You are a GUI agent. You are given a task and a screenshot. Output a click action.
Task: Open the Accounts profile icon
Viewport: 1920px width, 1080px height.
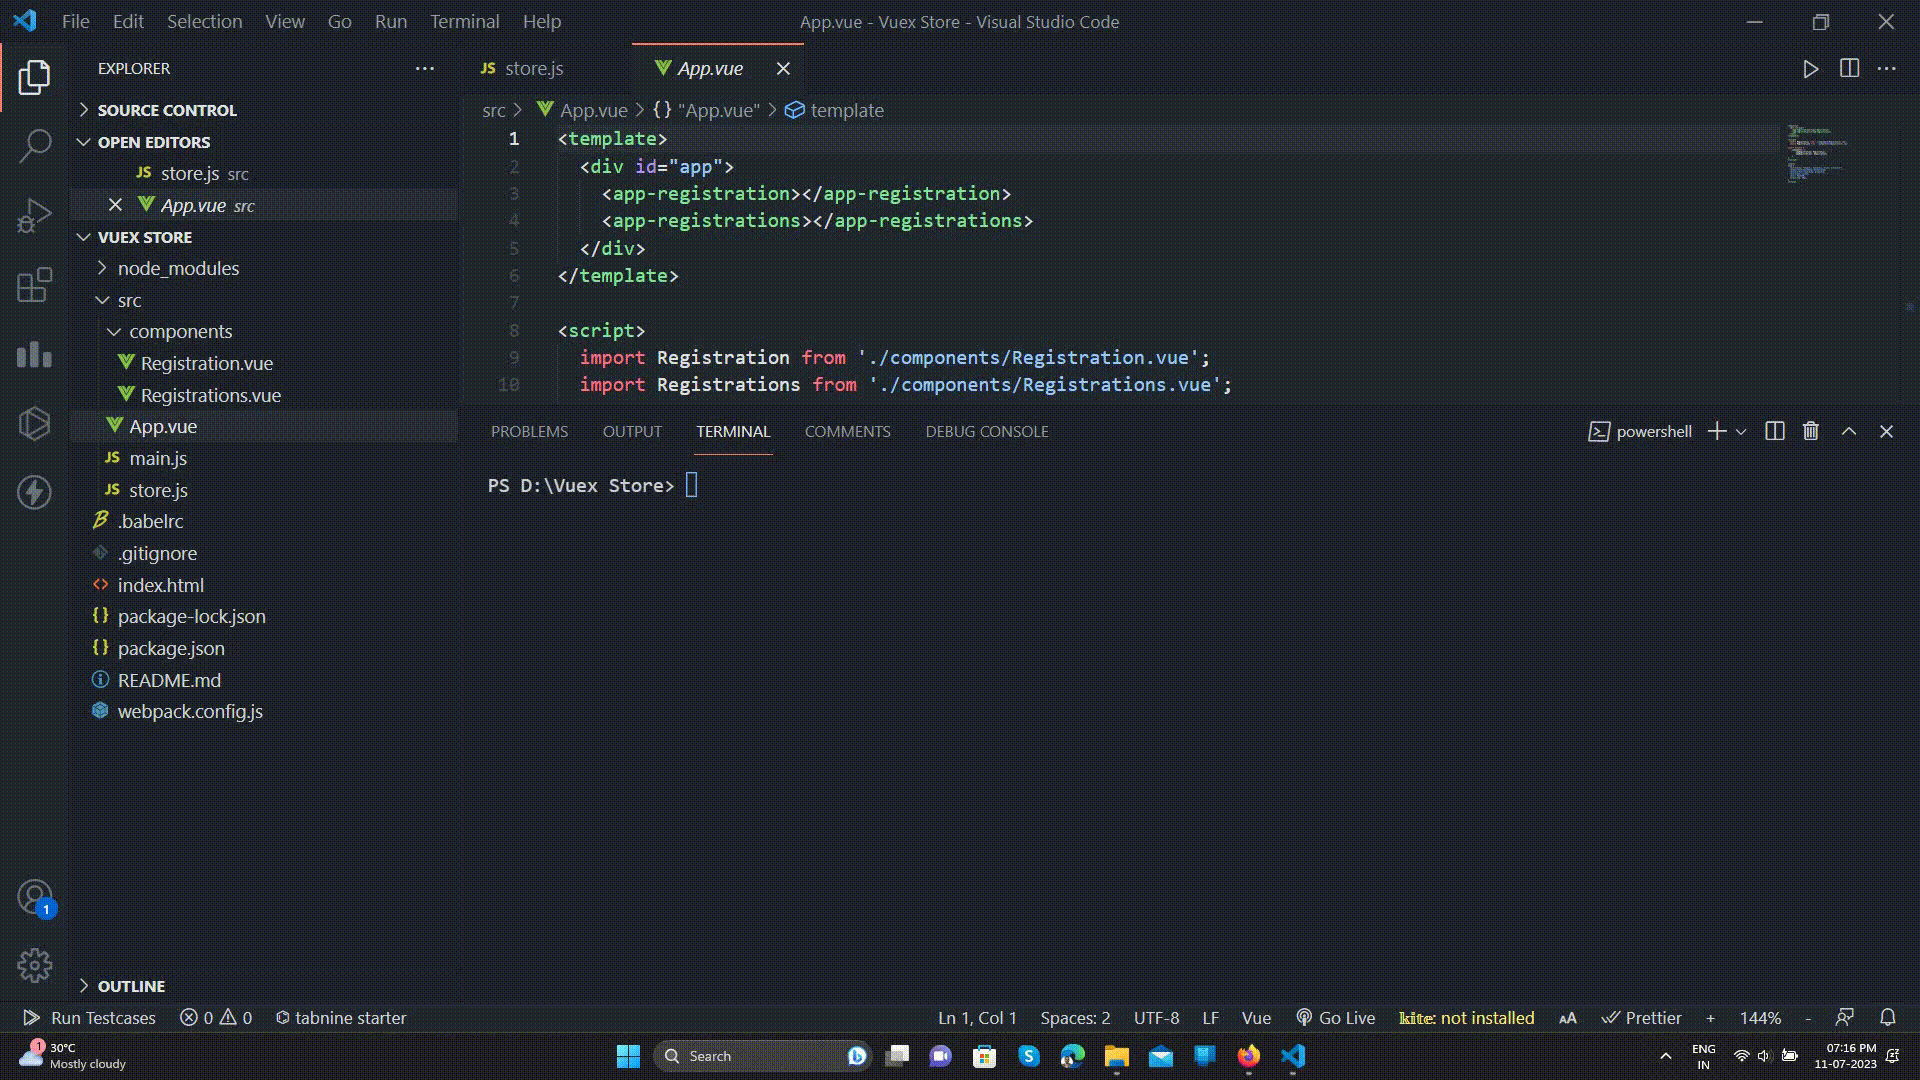[x=34, y=897]
